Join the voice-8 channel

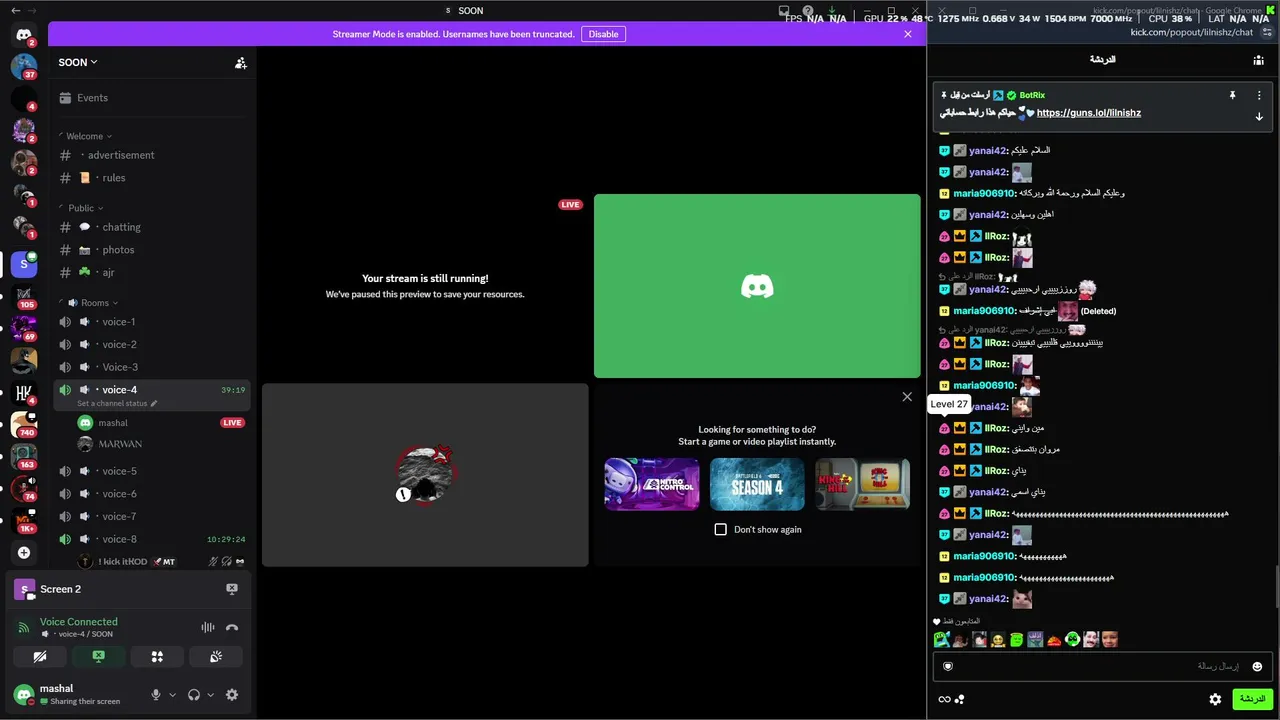[x=151, y=539]
